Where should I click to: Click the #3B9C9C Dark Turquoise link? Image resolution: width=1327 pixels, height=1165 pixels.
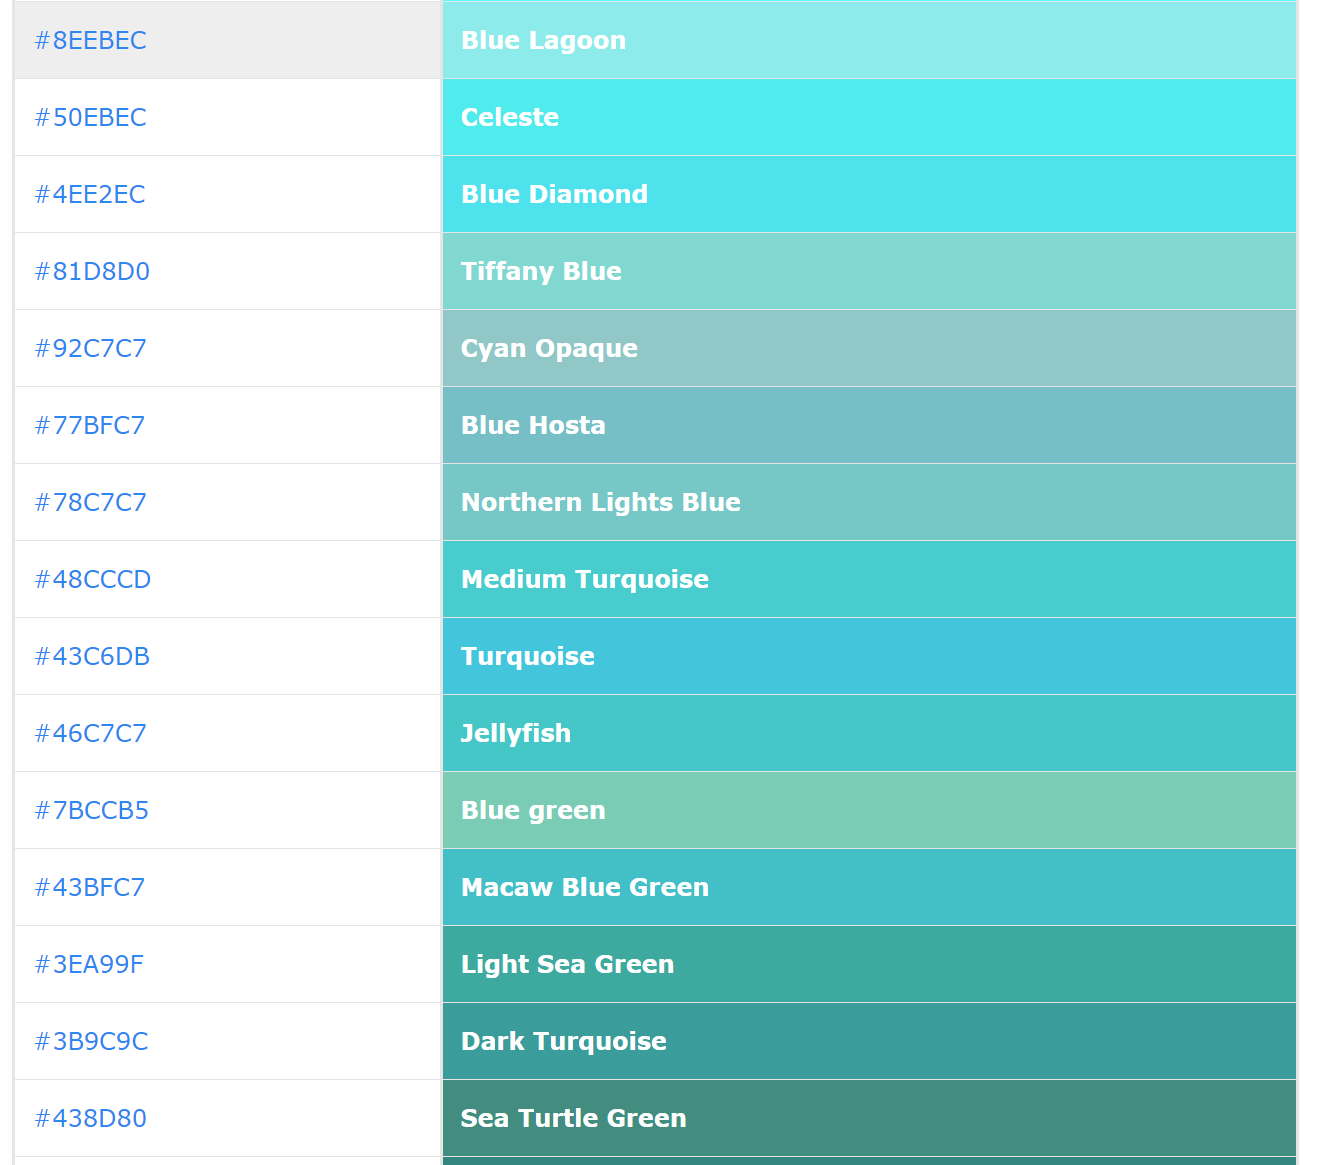[91, 1041]
